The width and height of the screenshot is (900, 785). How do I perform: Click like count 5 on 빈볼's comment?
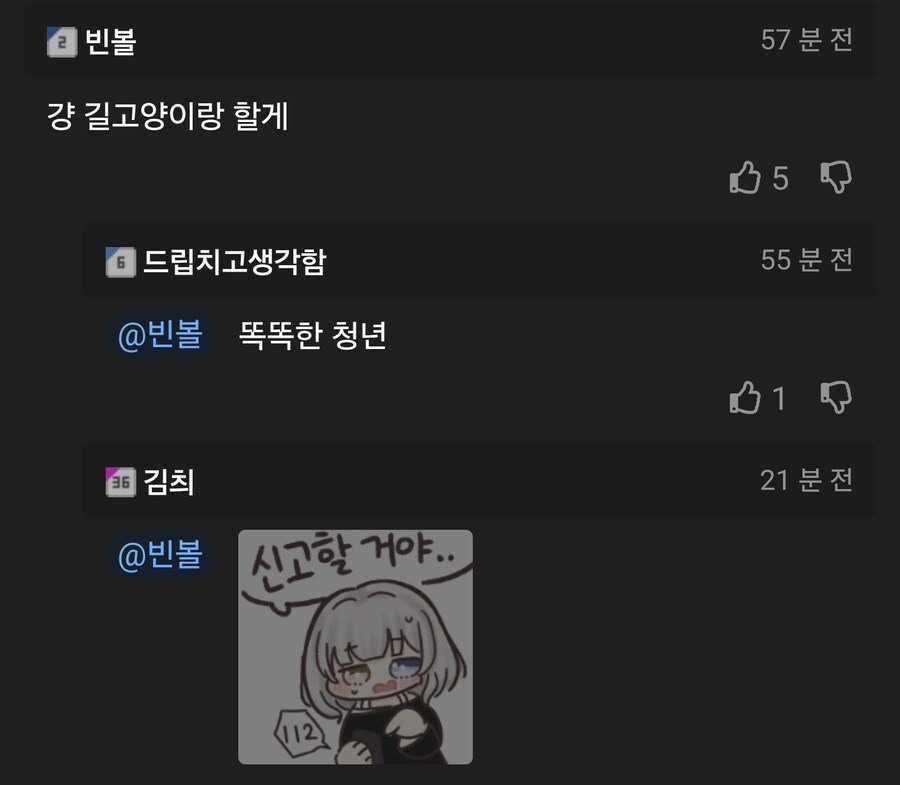tap(780, 178)
